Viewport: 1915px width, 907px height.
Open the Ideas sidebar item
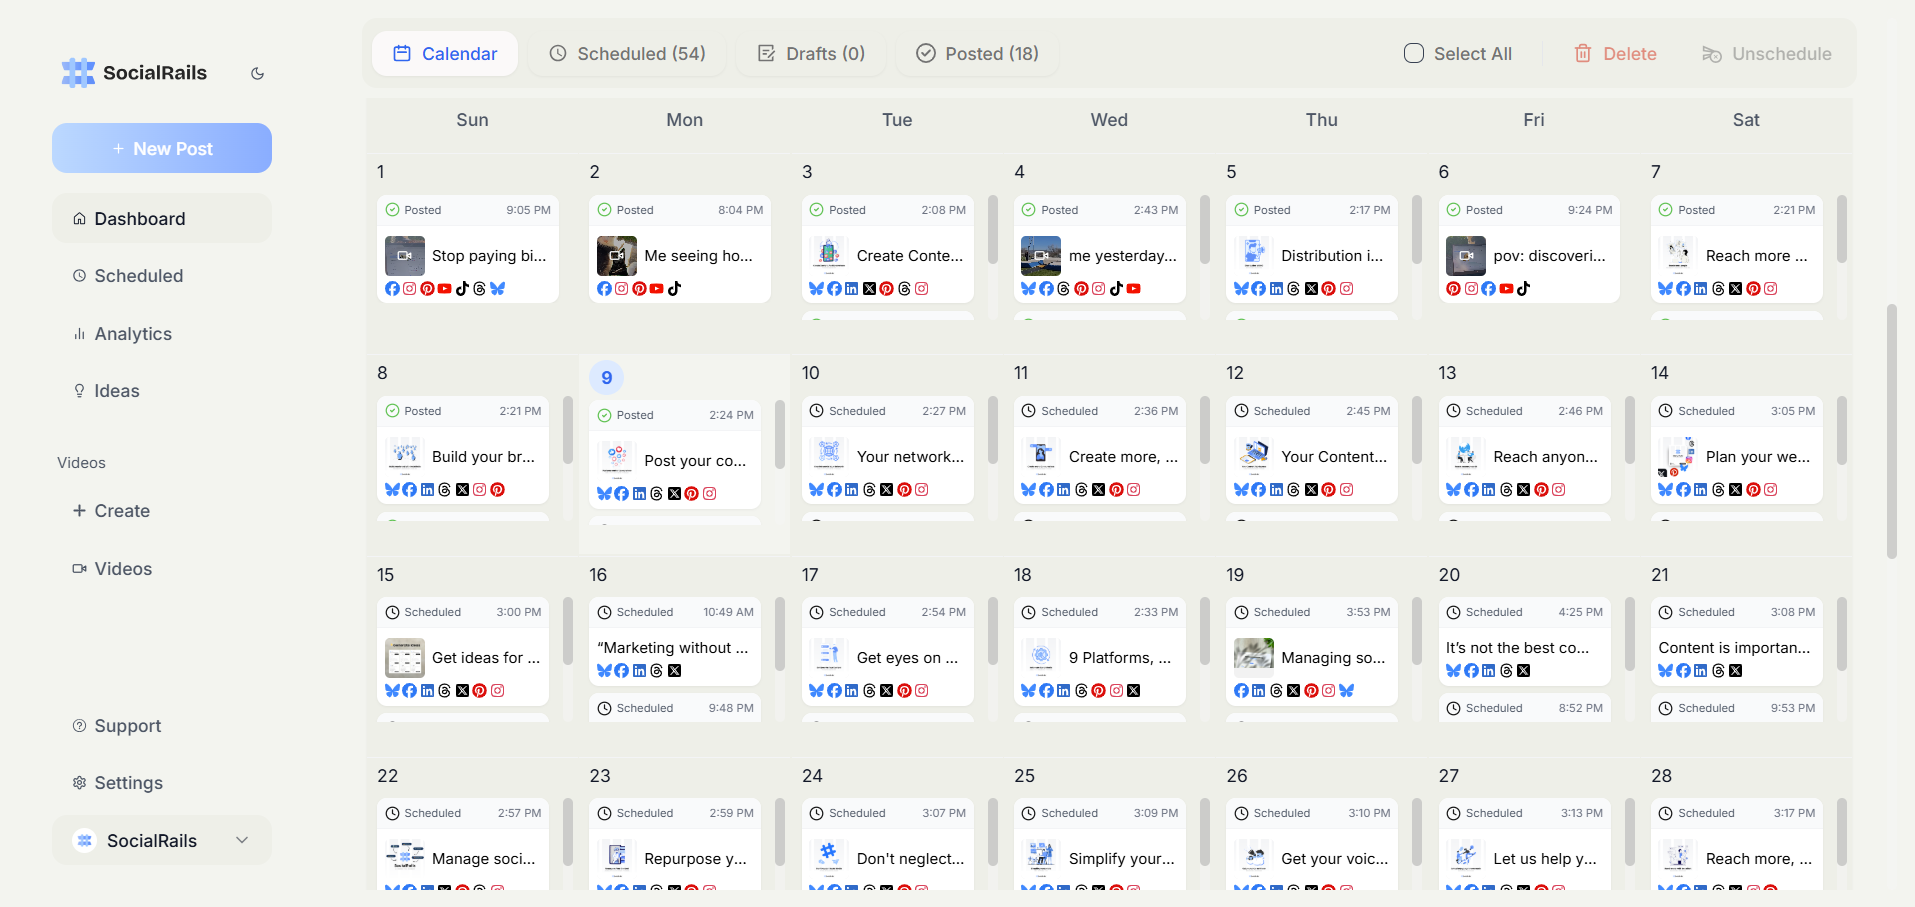click(162, 390)
